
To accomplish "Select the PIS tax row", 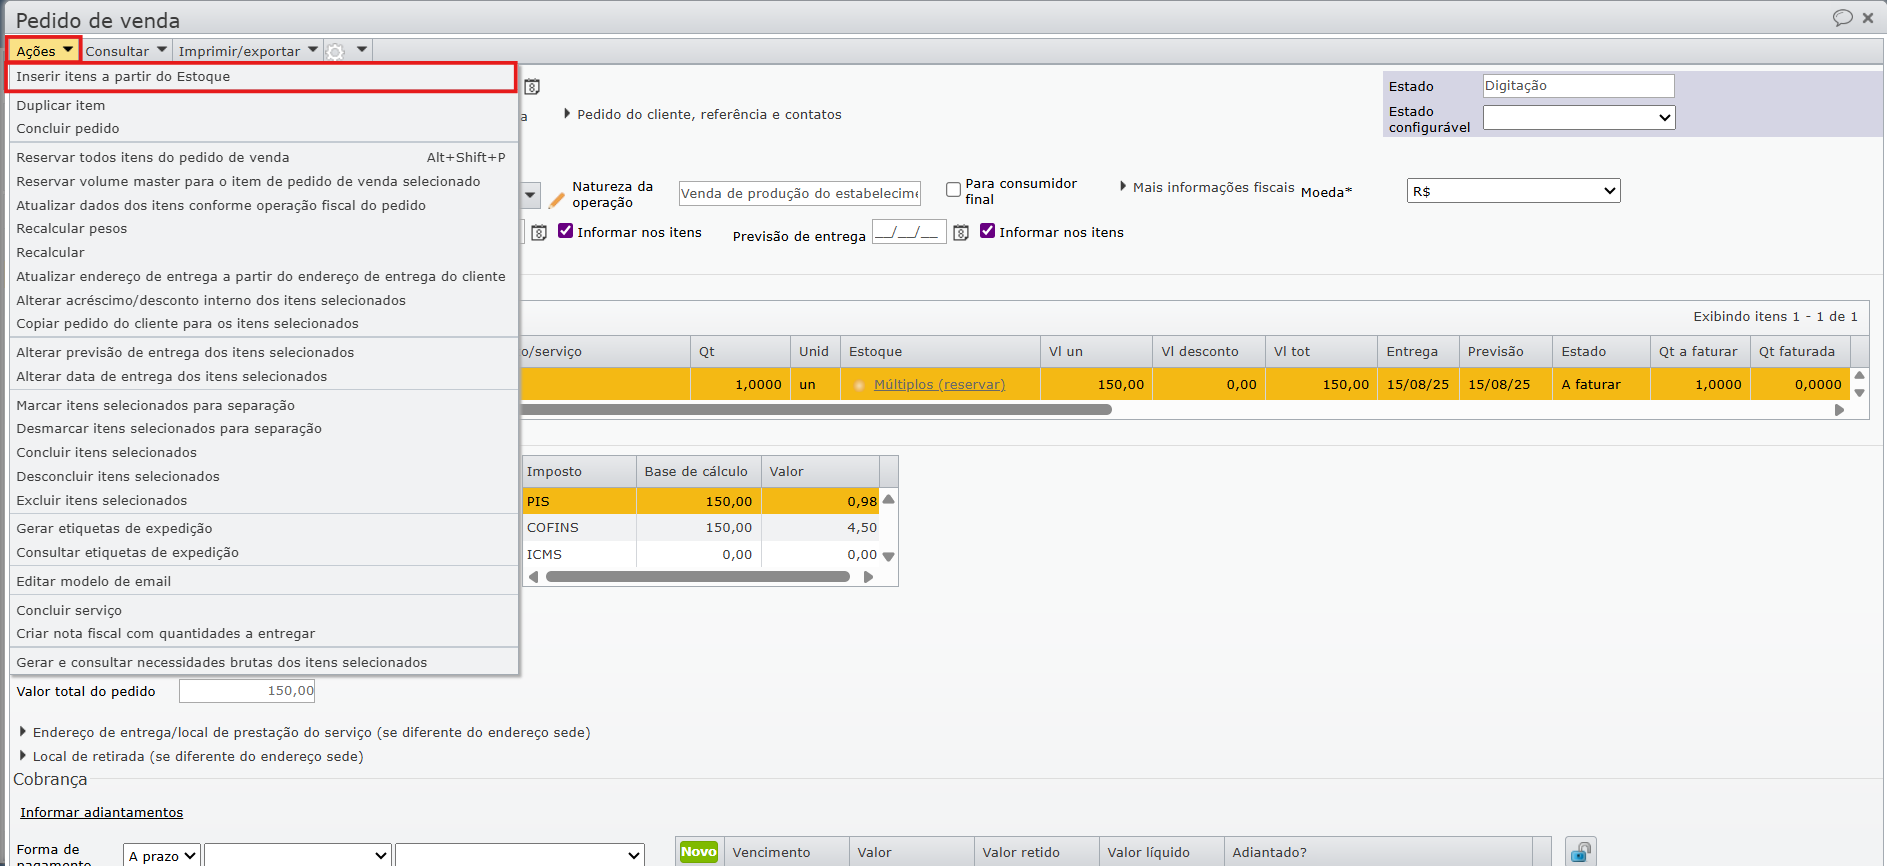I will tap(701, 501).
